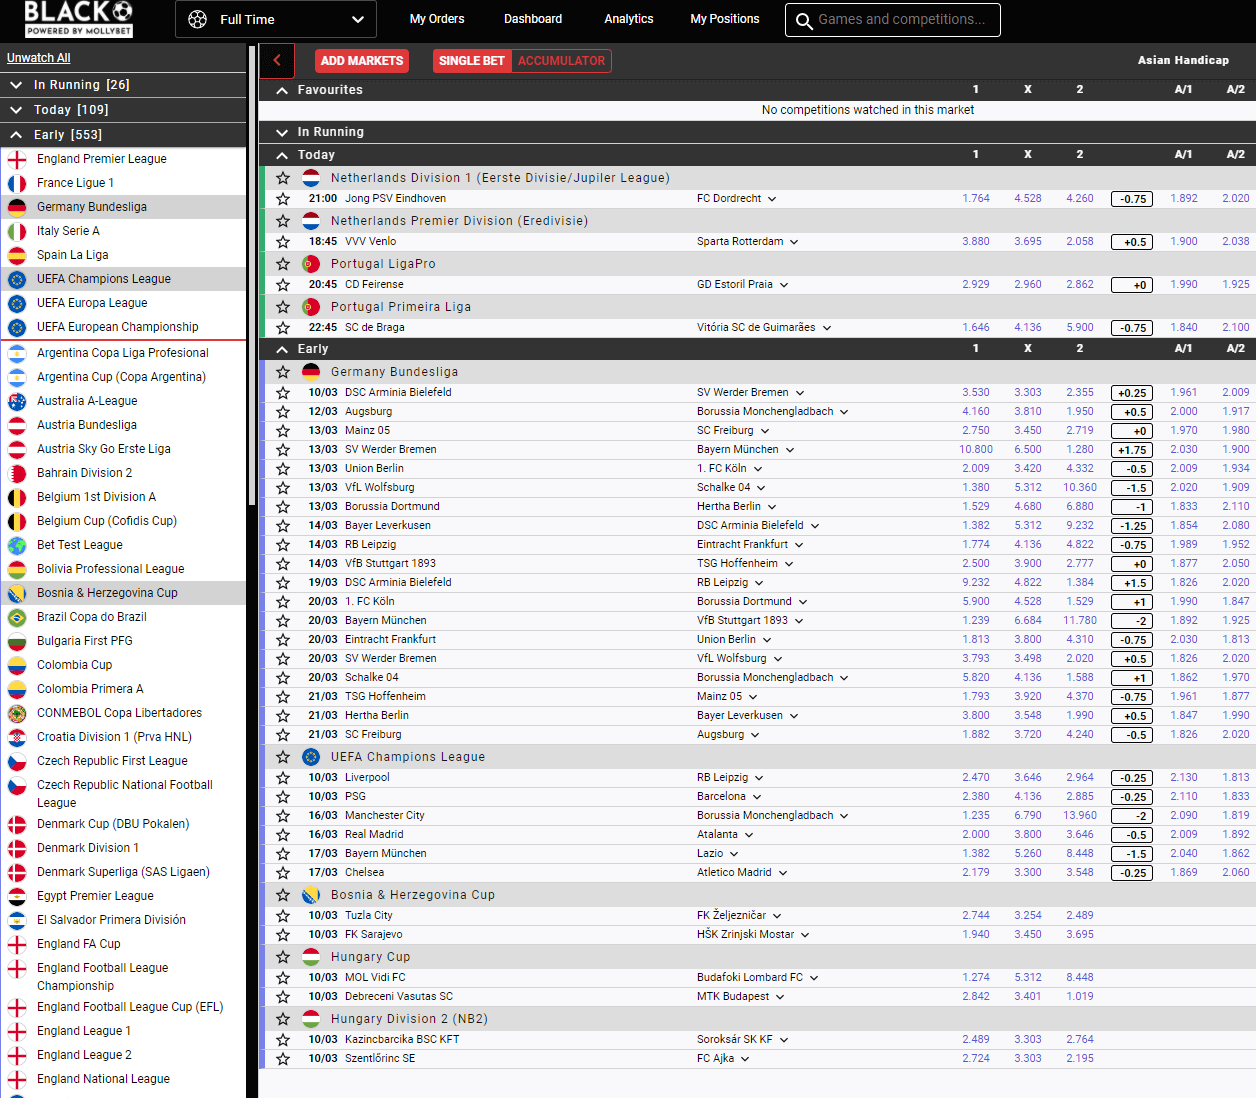Image resolution: width=1256 pixels, height=1098 pixels.
Task: Star the SC de Braga match
Action: [283, 328]
